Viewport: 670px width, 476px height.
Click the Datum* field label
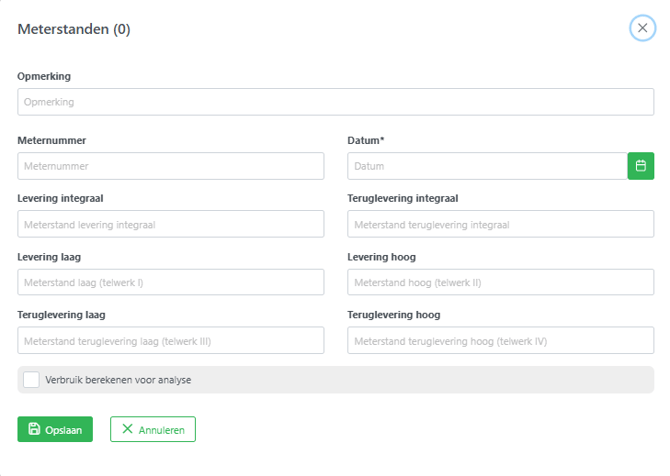[x=366, y=141]
